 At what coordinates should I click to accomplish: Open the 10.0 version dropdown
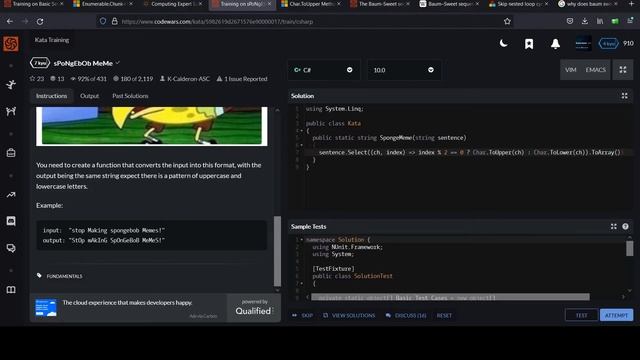click(x=404, y=70)
